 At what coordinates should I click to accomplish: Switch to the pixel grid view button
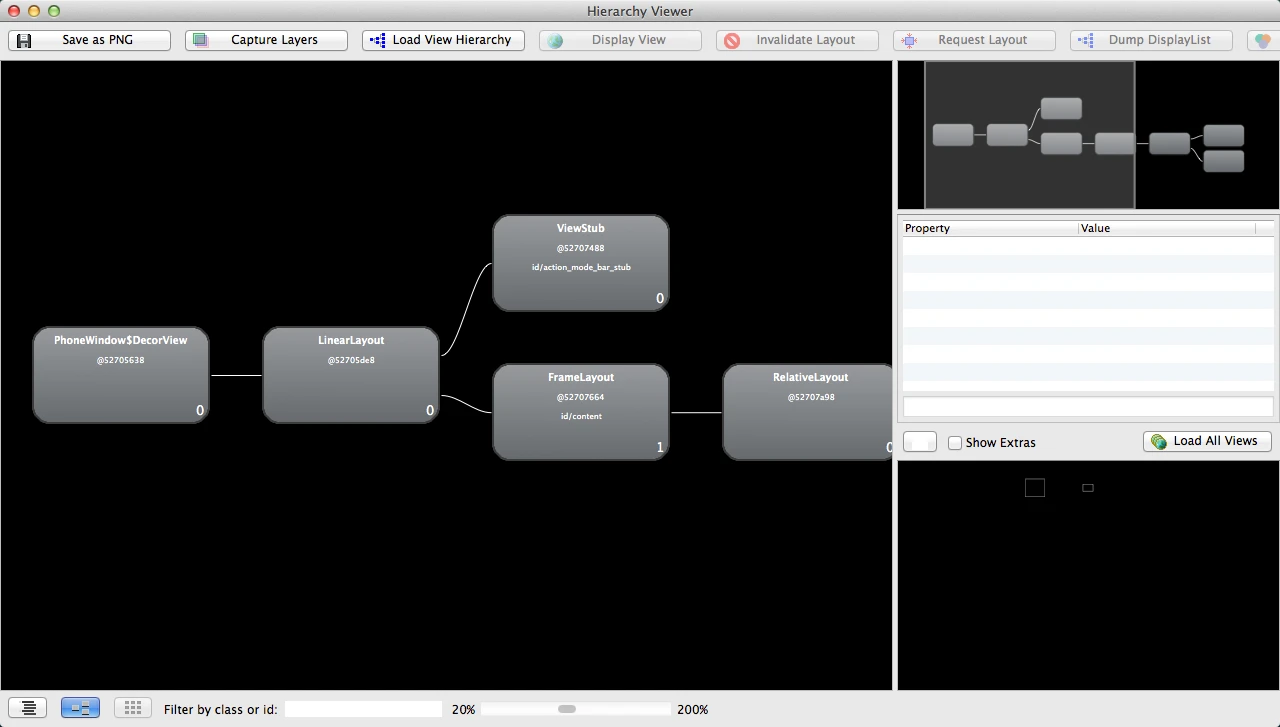(132, 708)
